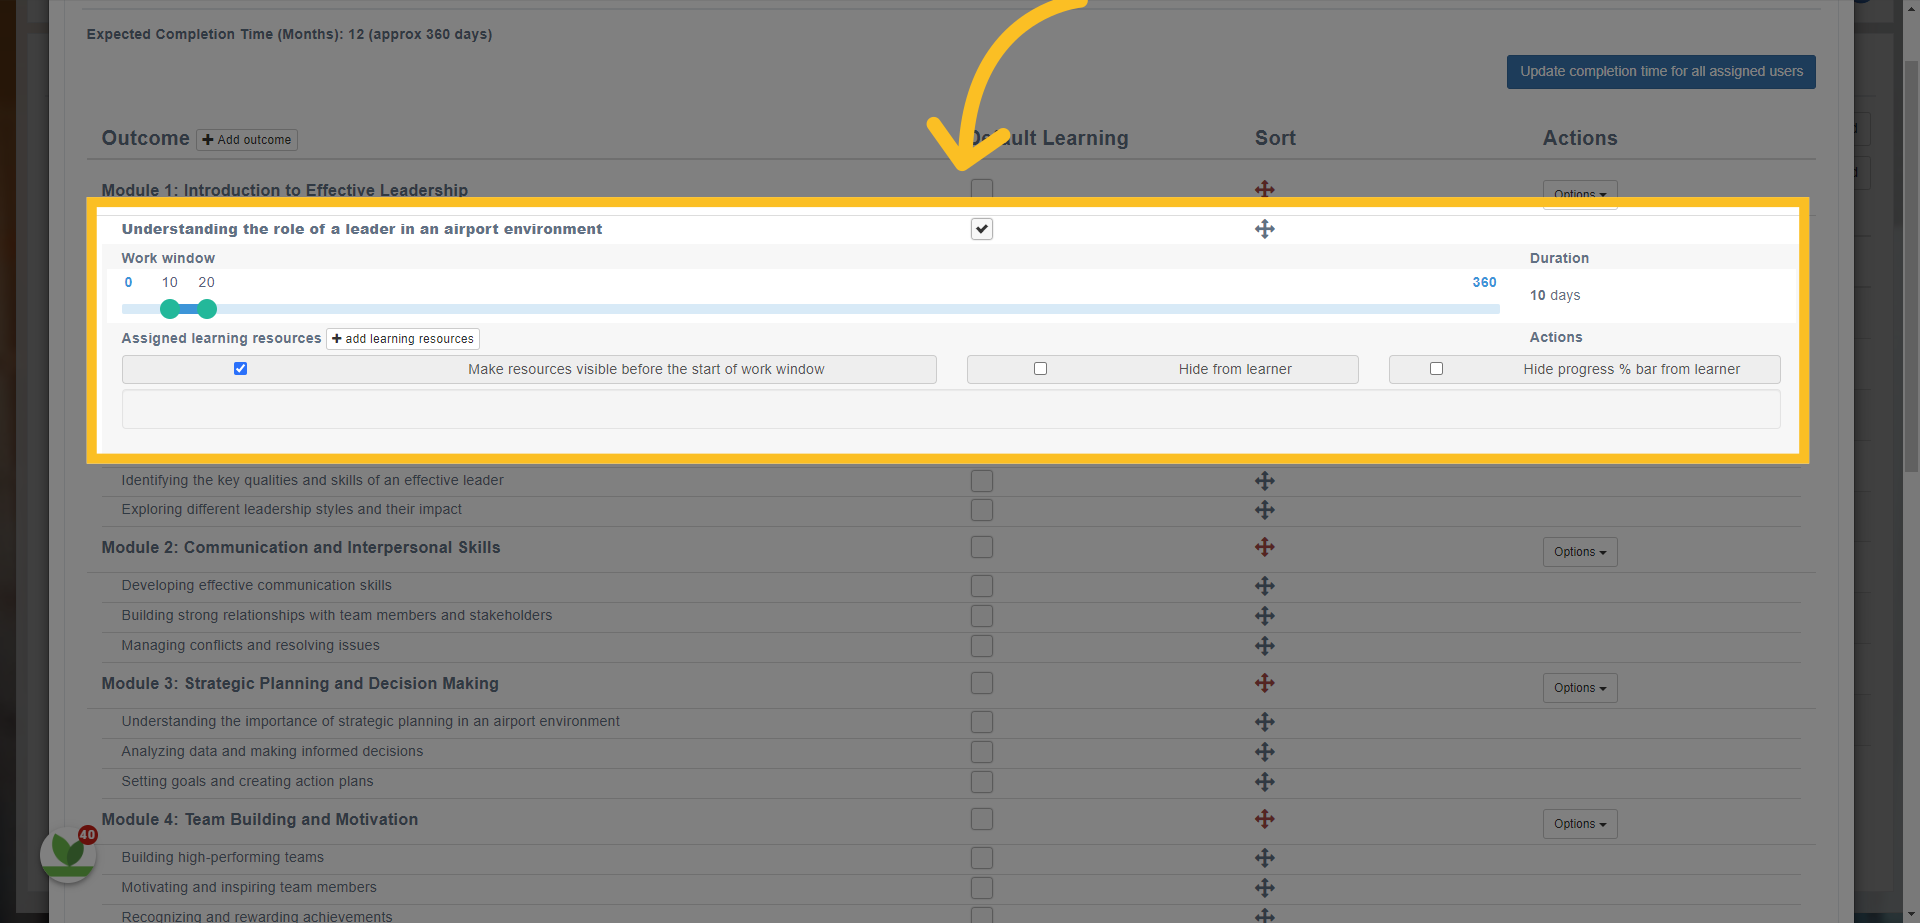Click move icon for Understanding the role of a leader
The image size is (1920, 923).
click(x=1265, y=229)
